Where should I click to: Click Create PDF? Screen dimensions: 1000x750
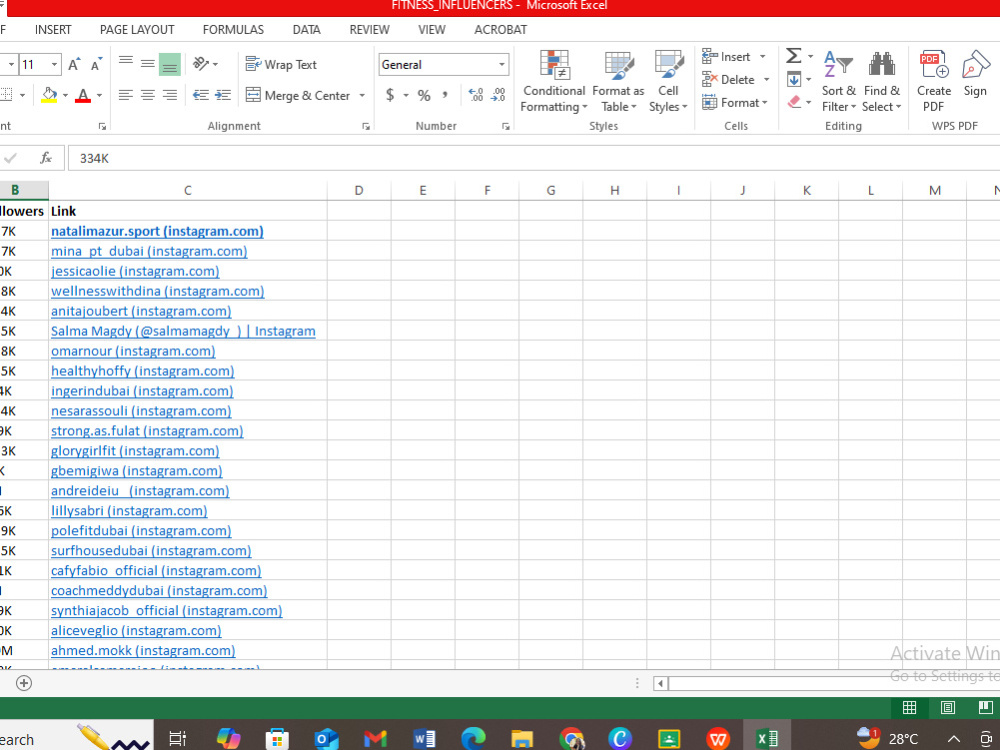pos(934,82)
